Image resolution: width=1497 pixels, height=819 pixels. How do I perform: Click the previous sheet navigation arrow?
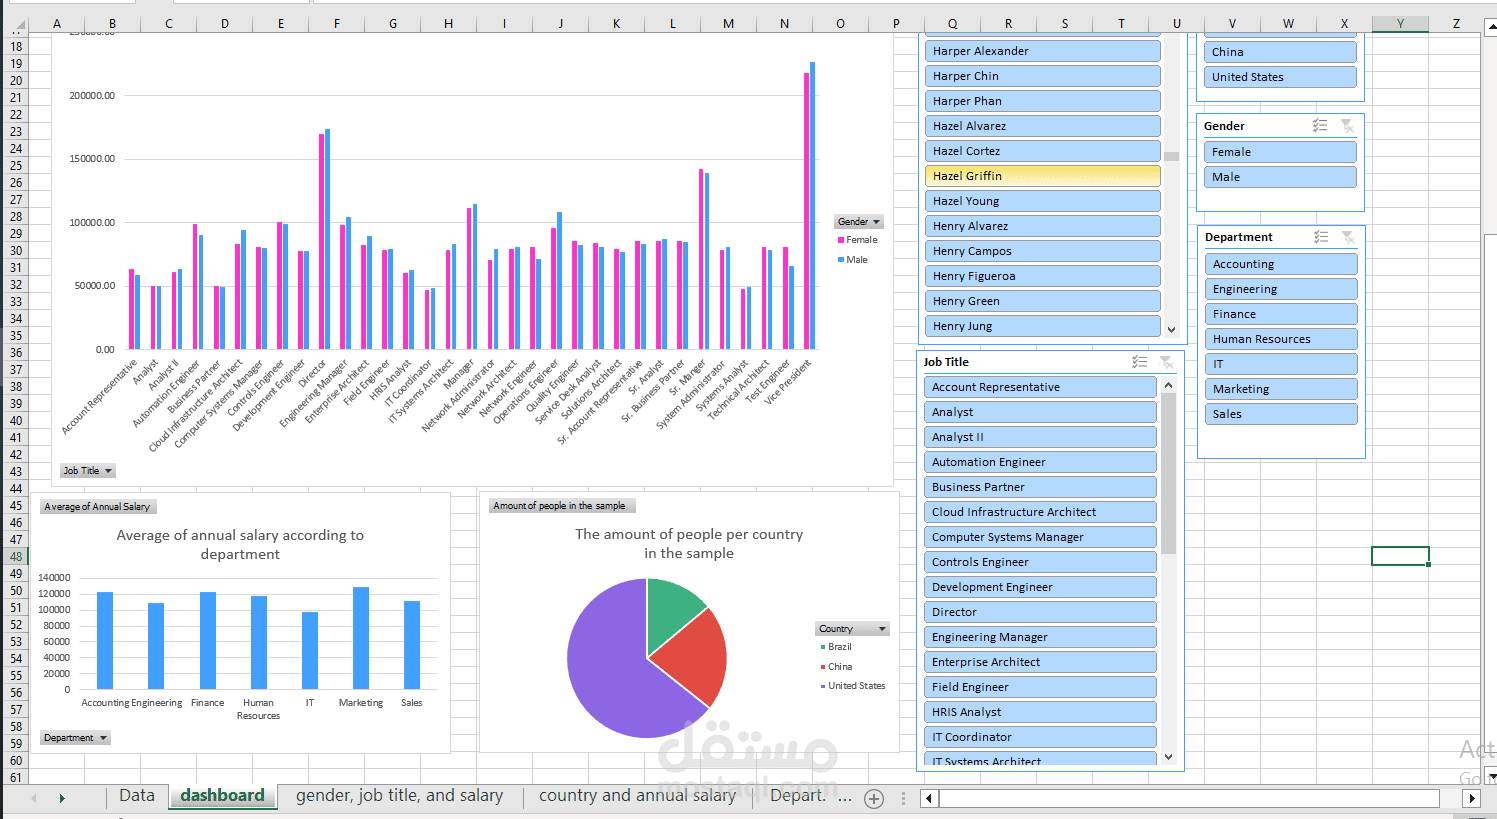click(x=34, y=798)
